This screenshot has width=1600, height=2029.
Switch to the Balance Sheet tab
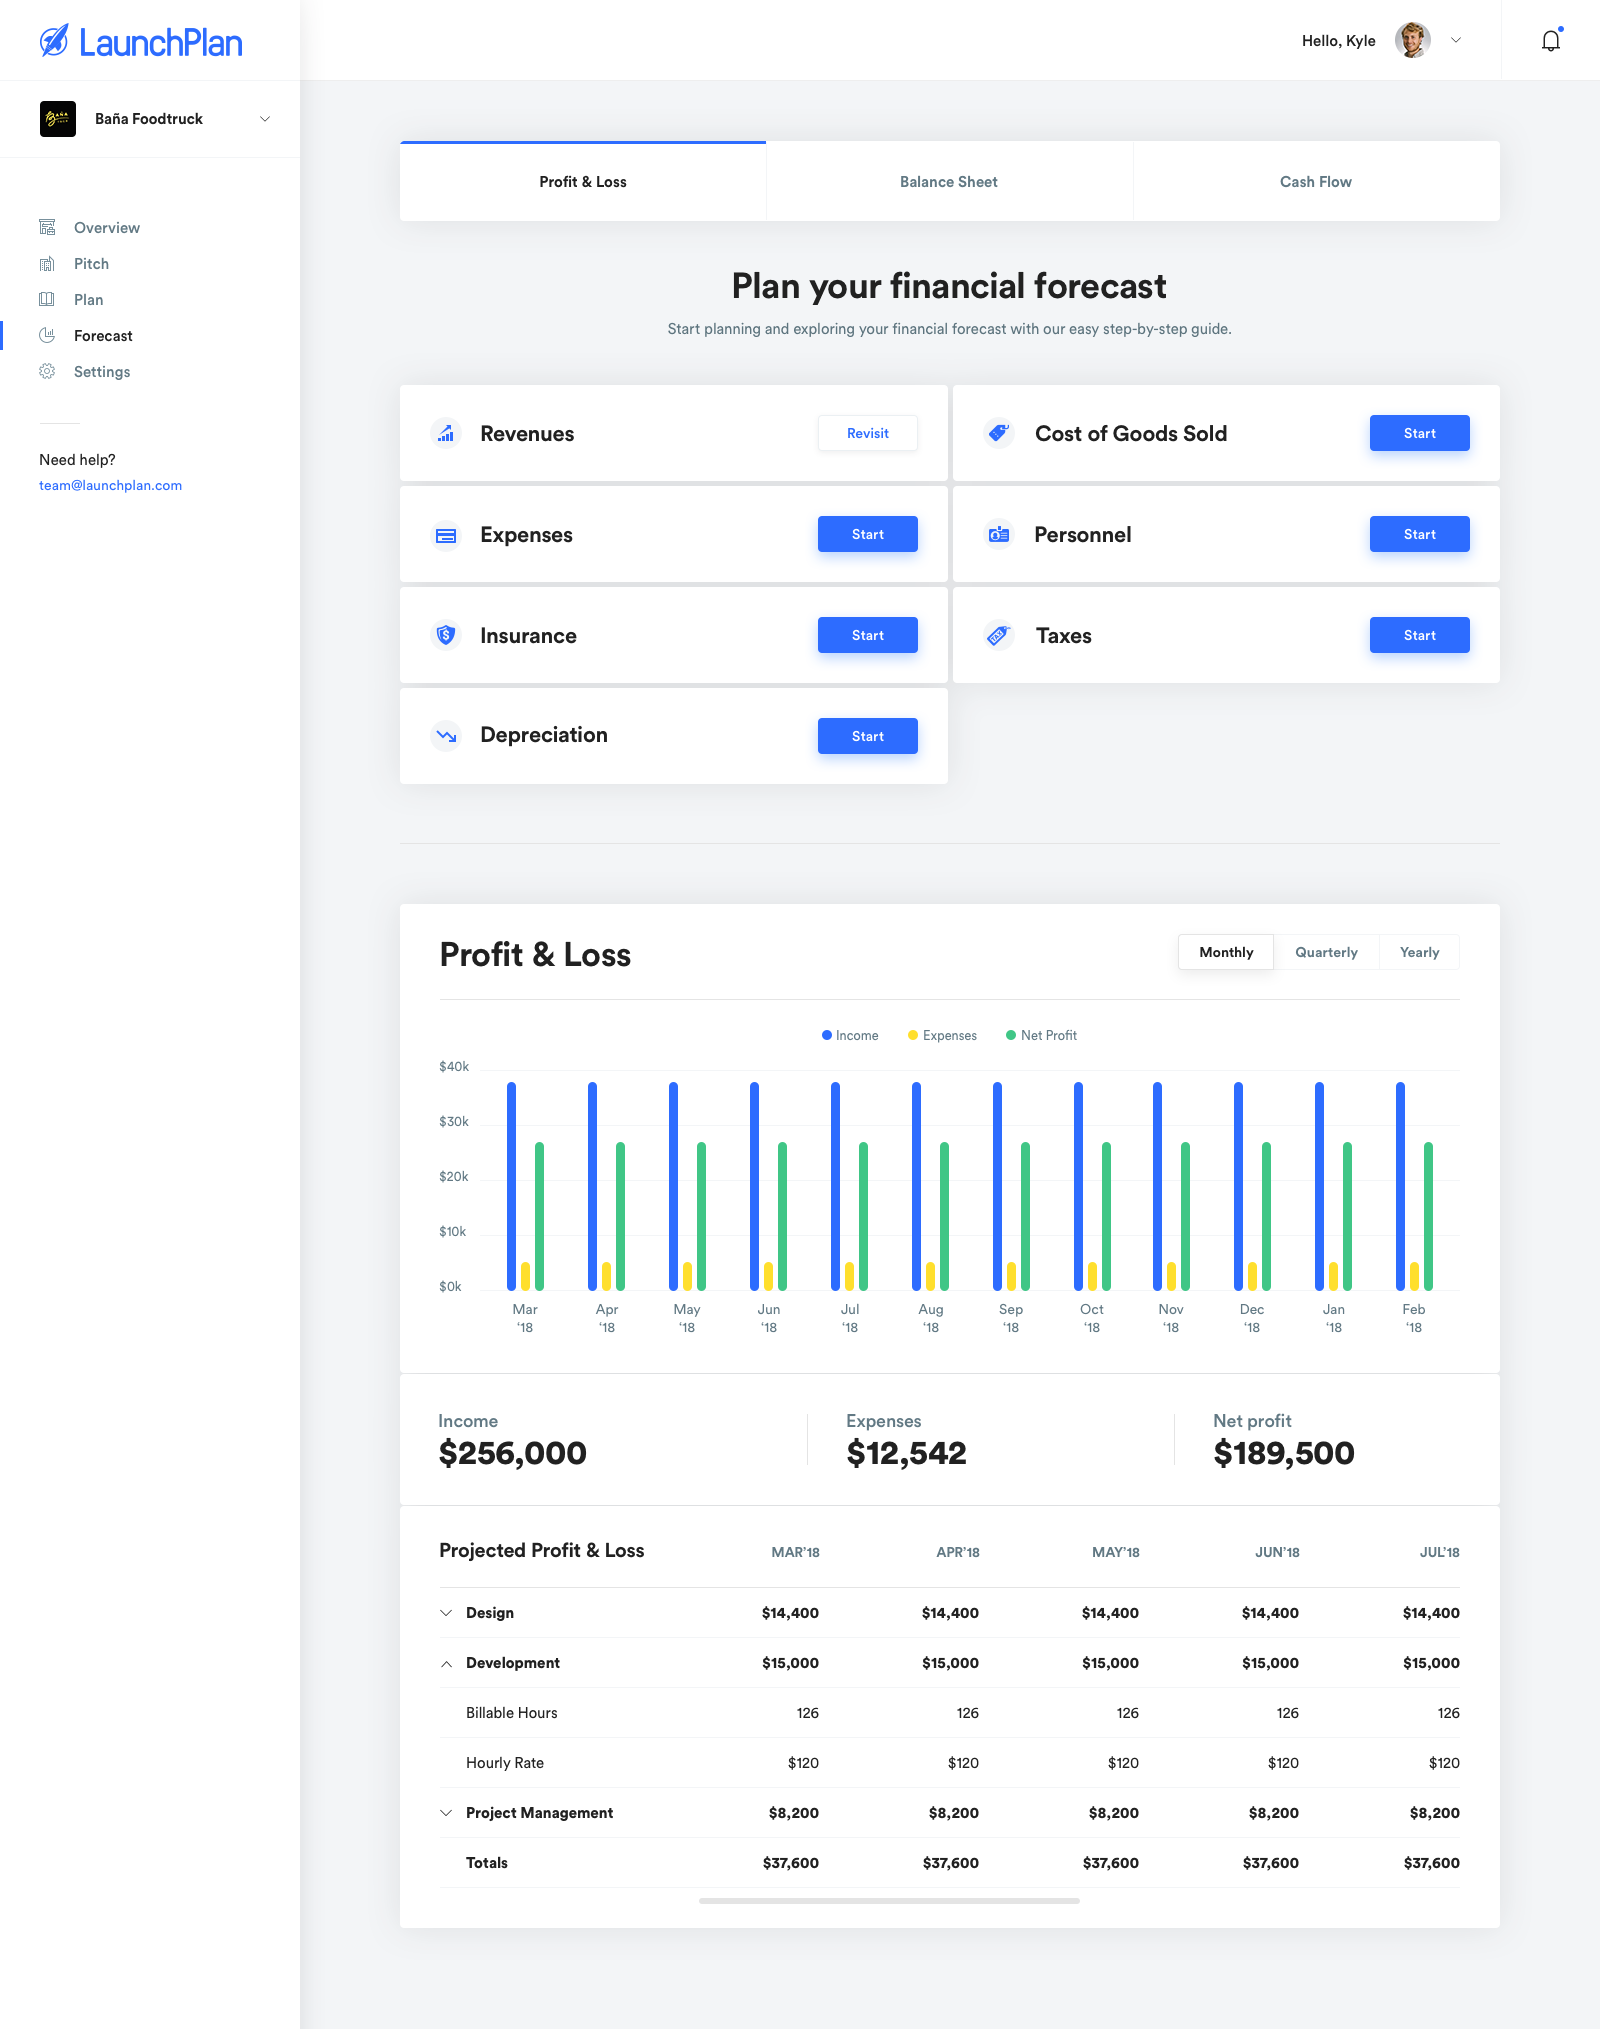949,182
